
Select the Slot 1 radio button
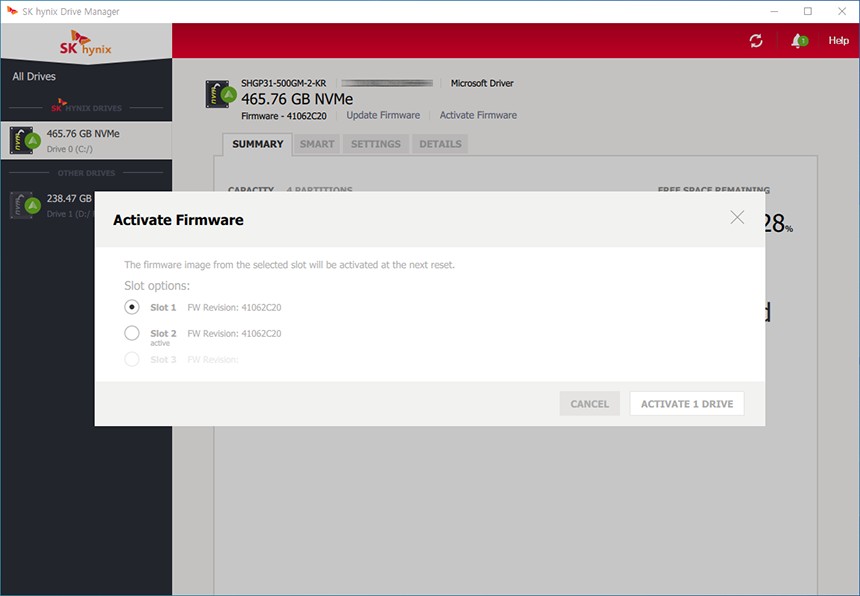132,307
